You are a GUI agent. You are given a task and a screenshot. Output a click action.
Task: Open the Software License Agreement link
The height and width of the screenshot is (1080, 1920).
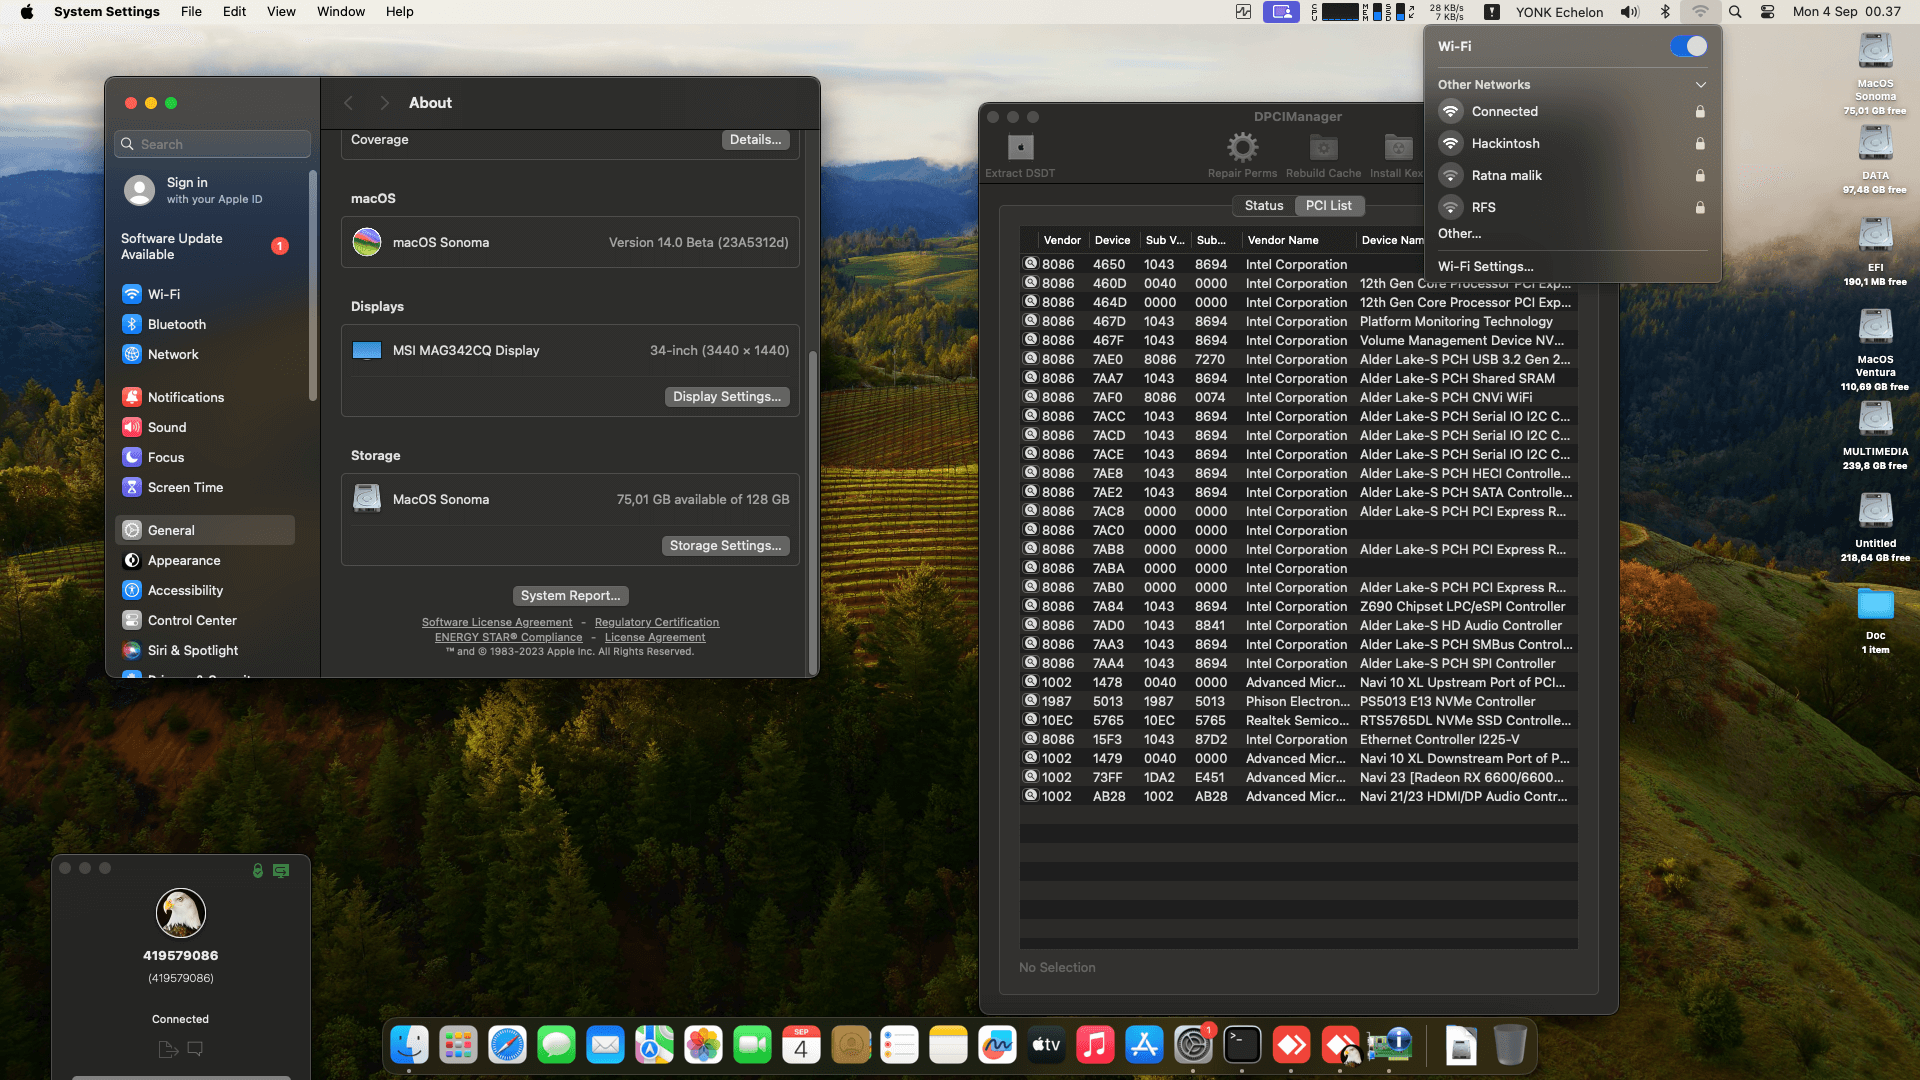(x=497, y=622)
